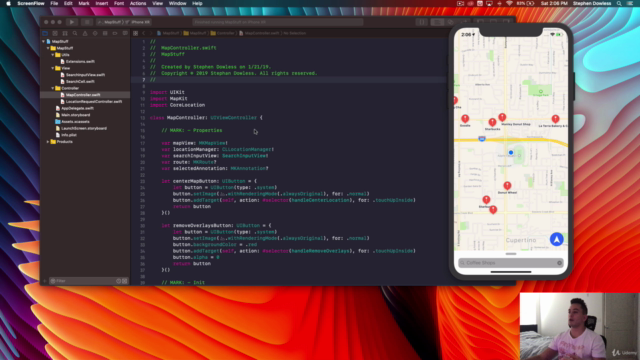
Task: Clear the simulator Coffee Shops search
Action: coord(559,263)
